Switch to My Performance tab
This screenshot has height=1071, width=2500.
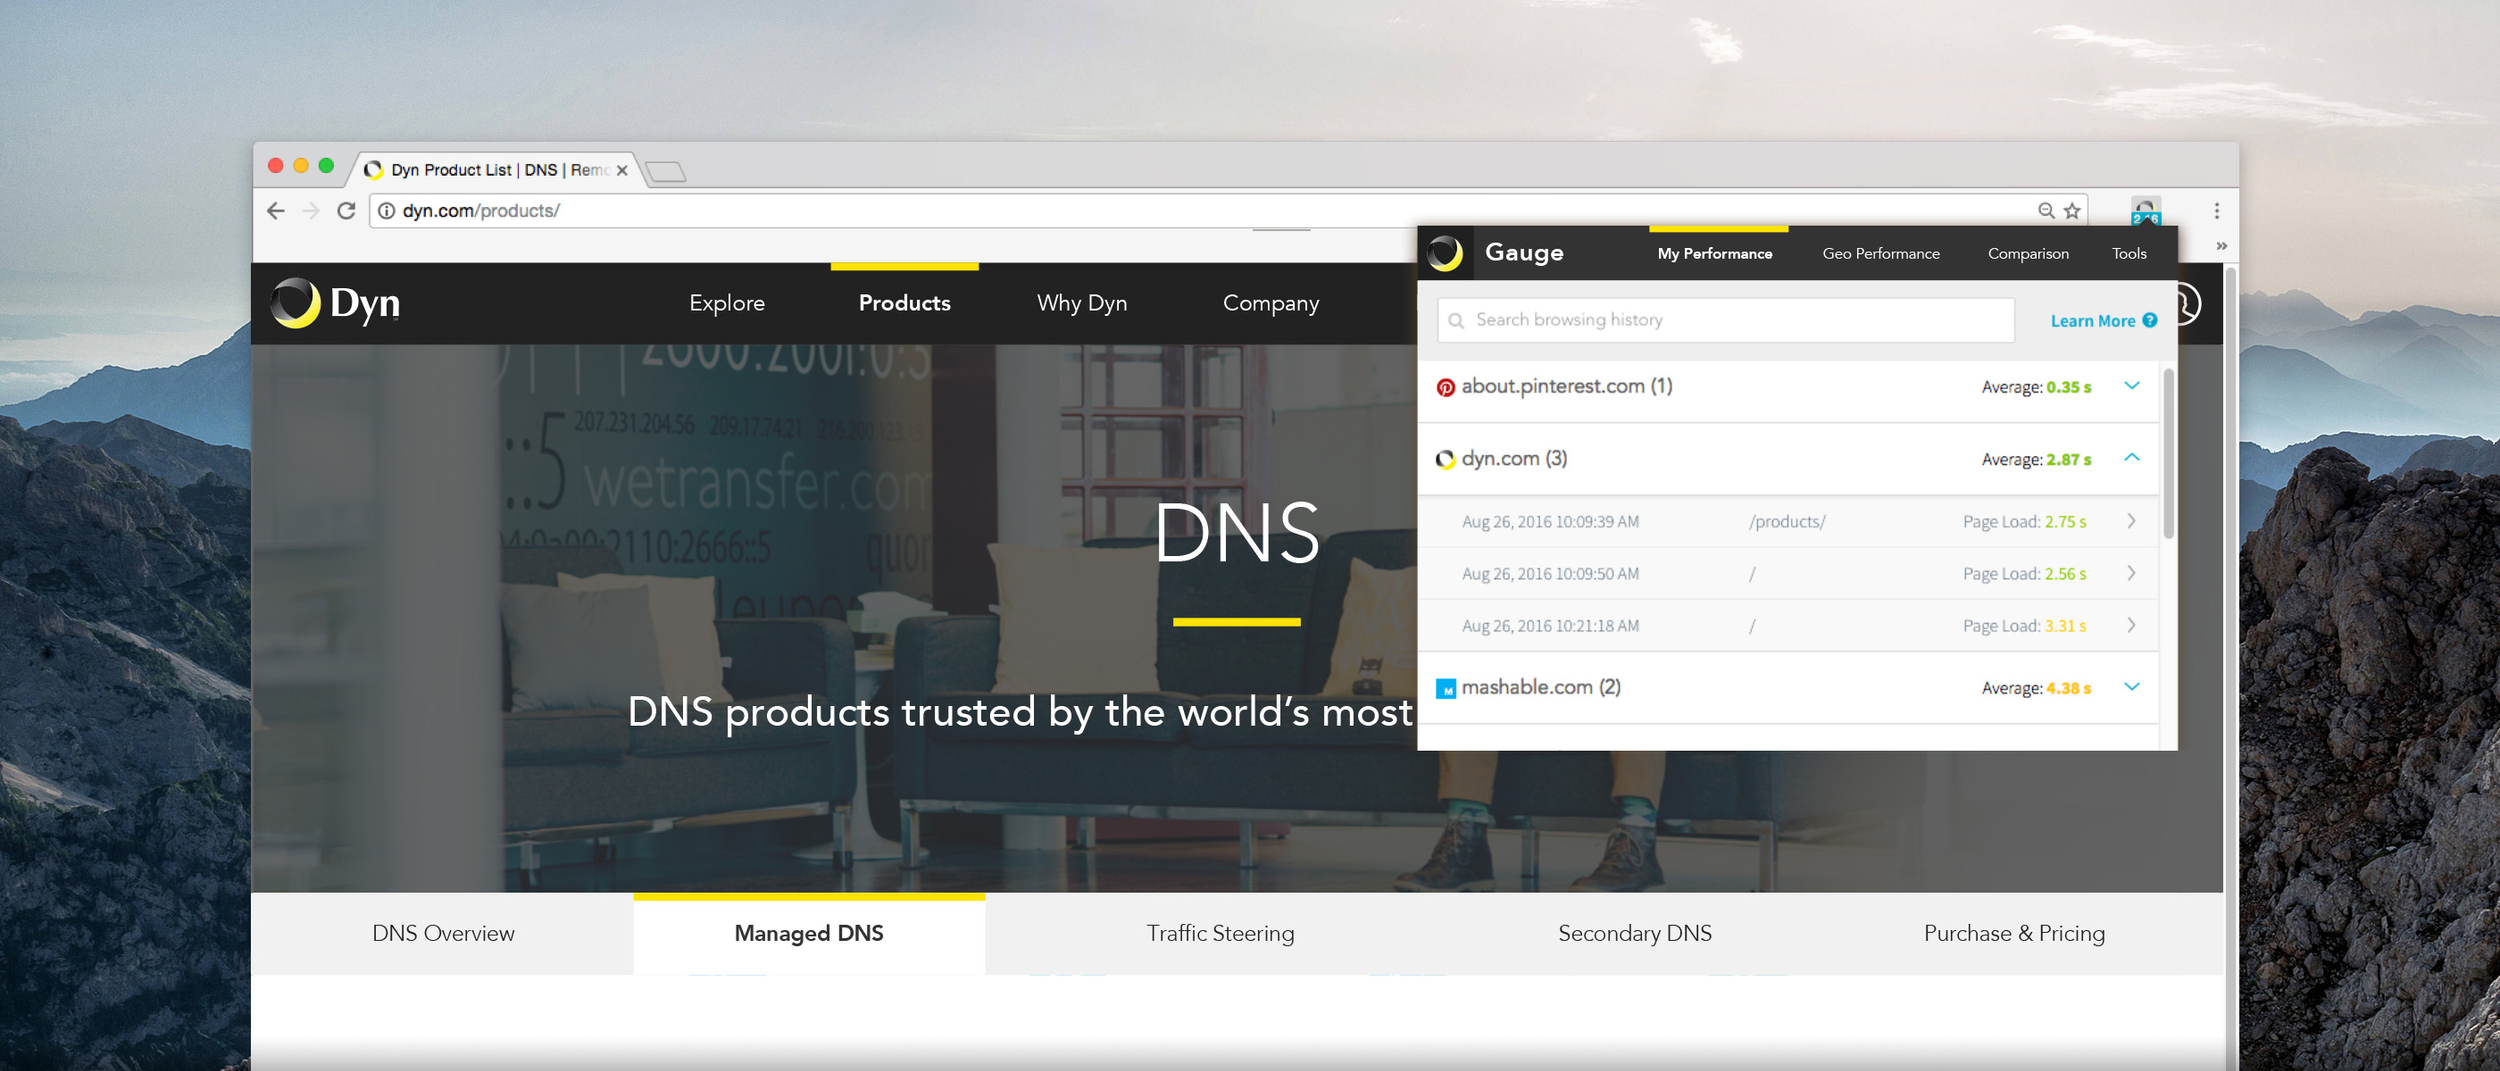(1715, 254)
